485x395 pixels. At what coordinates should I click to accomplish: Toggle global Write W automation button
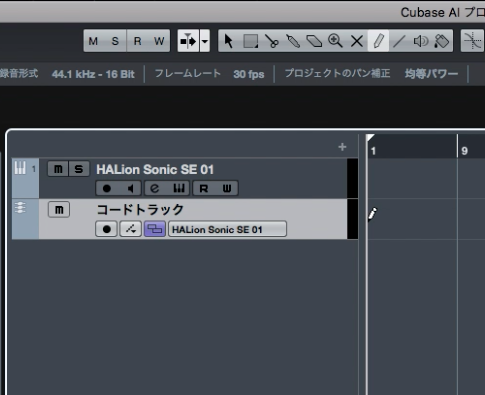[x=159, y=41]
